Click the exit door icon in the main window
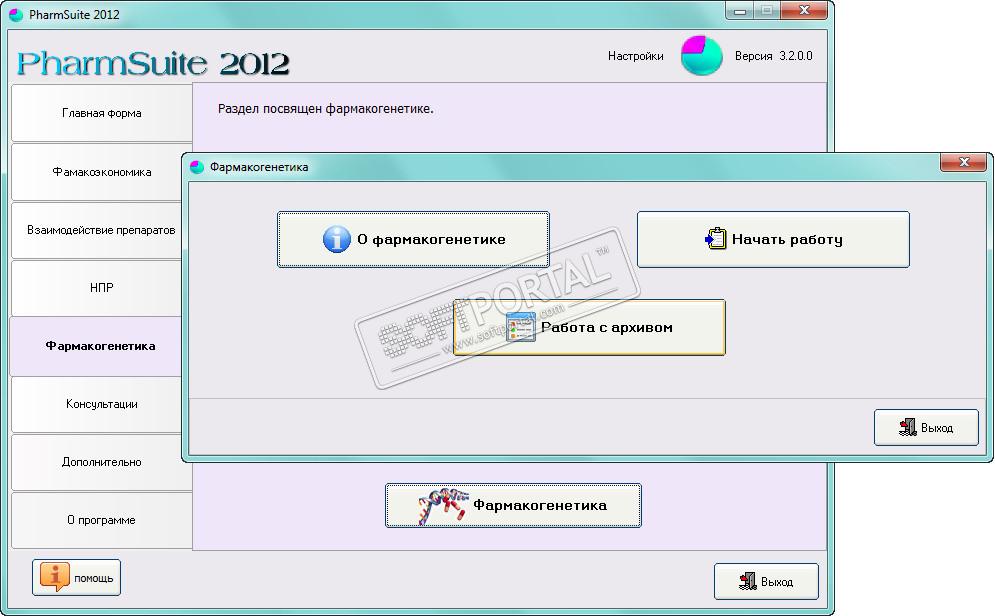 point(748,580)
